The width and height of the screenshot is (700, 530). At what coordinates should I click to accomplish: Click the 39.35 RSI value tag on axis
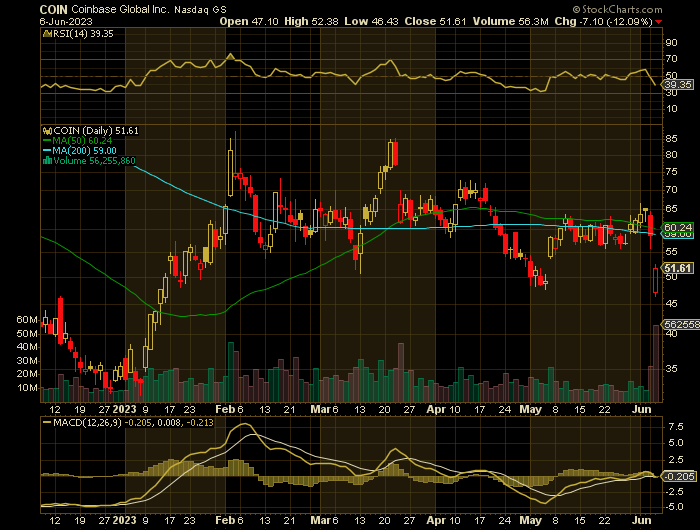pyautogui.click(x=678, y=84)
